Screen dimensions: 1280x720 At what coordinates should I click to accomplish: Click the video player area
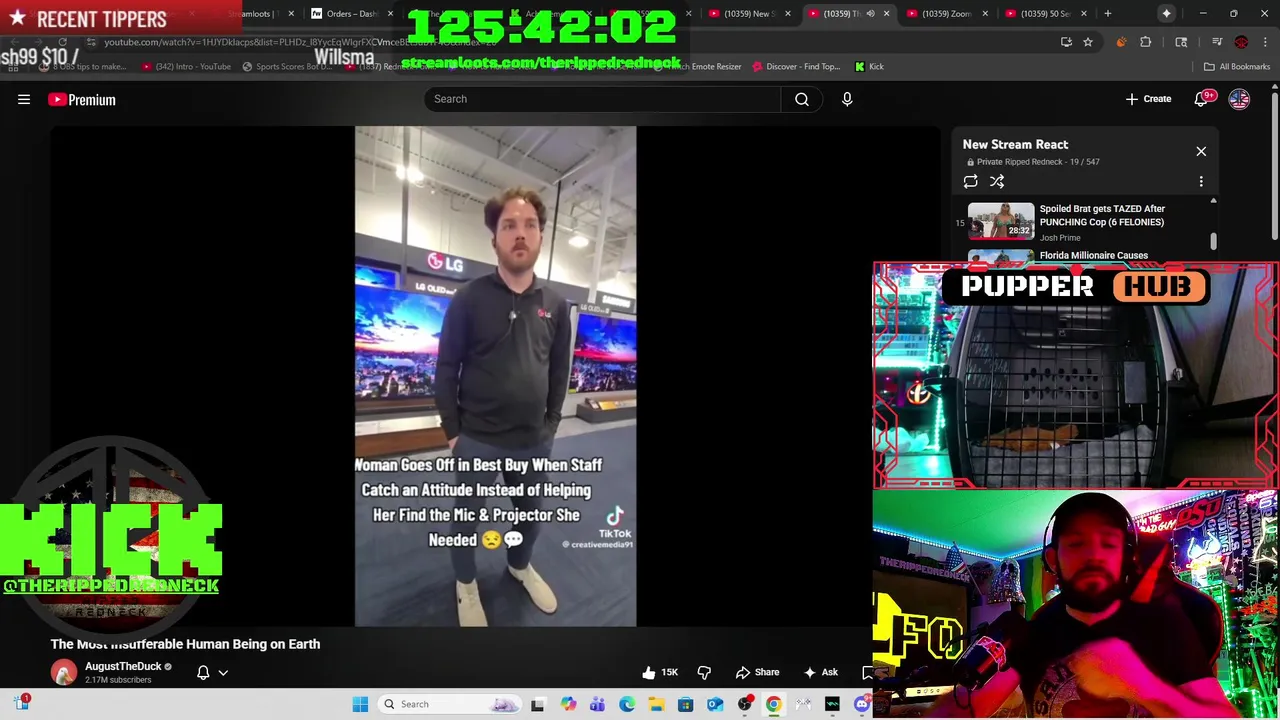[x=495, y=376]
